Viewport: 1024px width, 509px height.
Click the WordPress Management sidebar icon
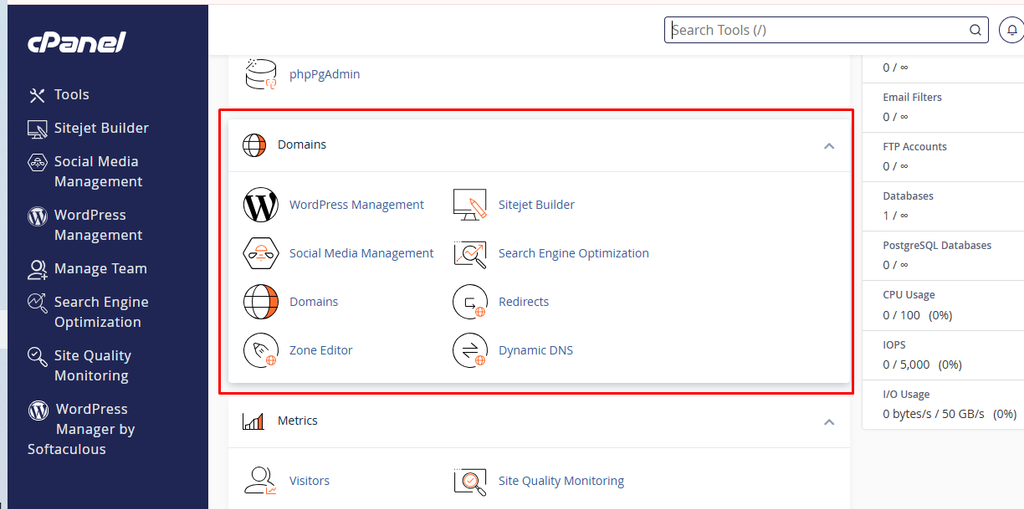pyautogui.click(x=37, y=216)
